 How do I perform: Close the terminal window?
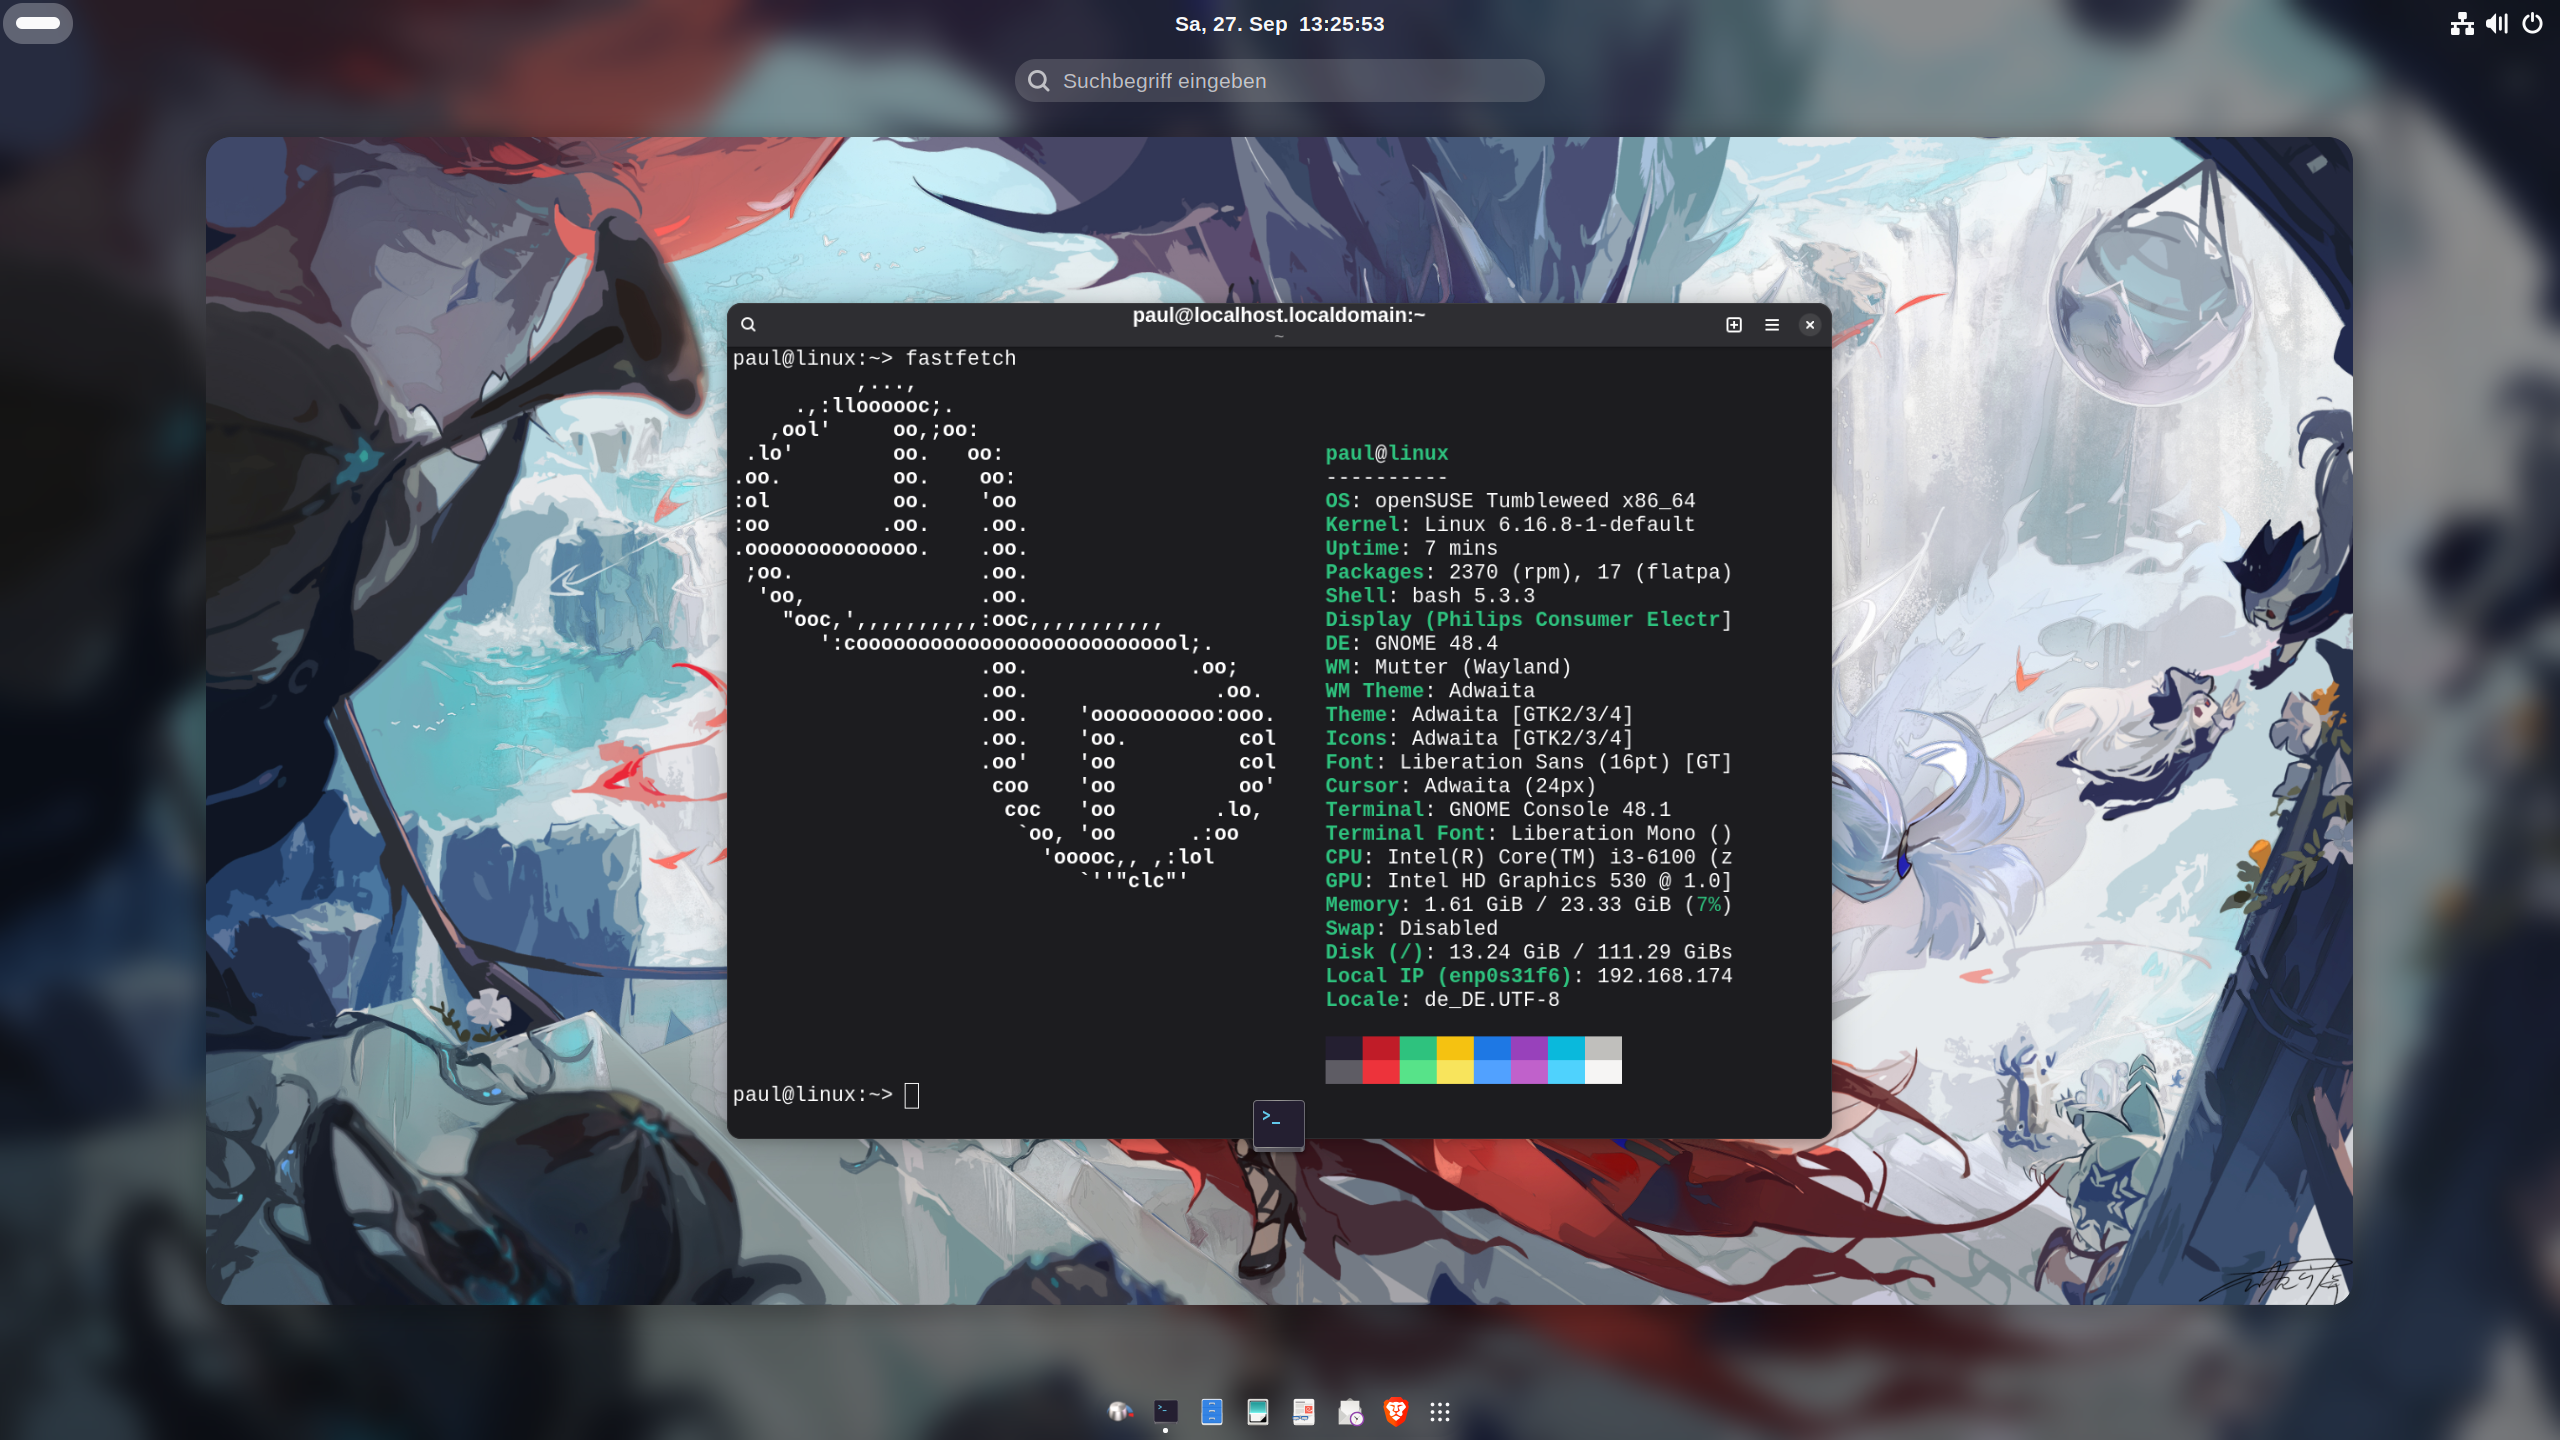pos(1809,325)
